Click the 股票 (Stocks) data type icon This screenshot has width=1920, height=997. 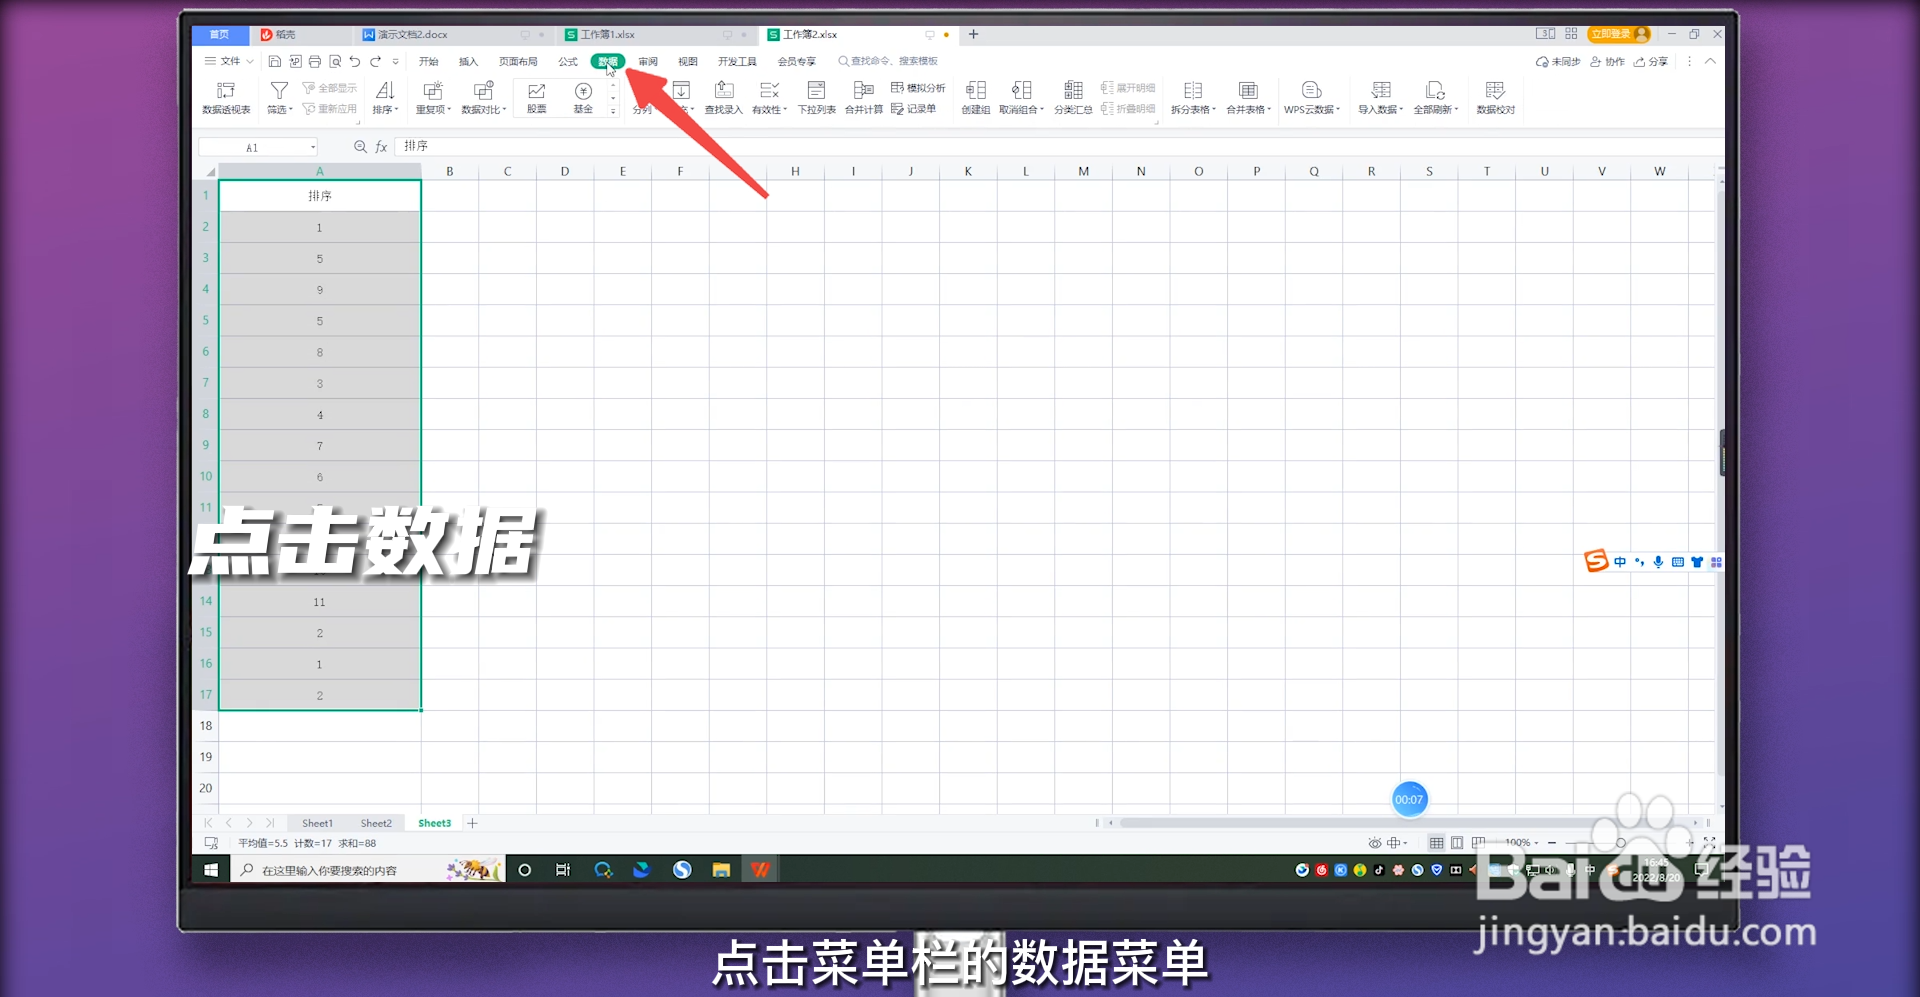536,95
